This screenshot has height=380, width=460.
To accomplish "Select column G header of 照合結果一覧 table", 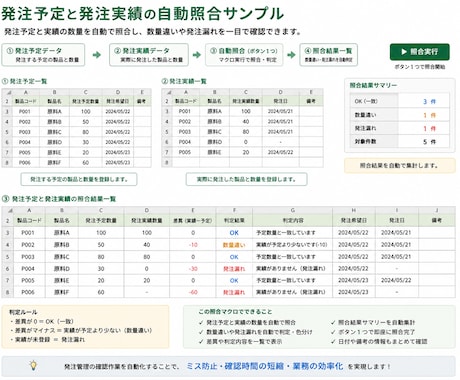I will click(x=292, y=210).
